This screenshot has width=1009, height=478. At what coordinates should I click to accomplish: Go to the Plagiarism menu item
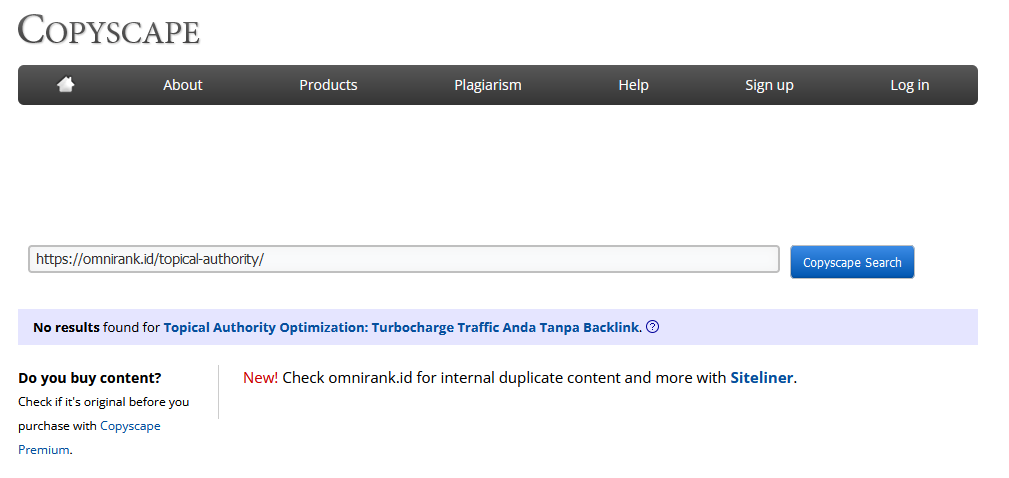488,85
